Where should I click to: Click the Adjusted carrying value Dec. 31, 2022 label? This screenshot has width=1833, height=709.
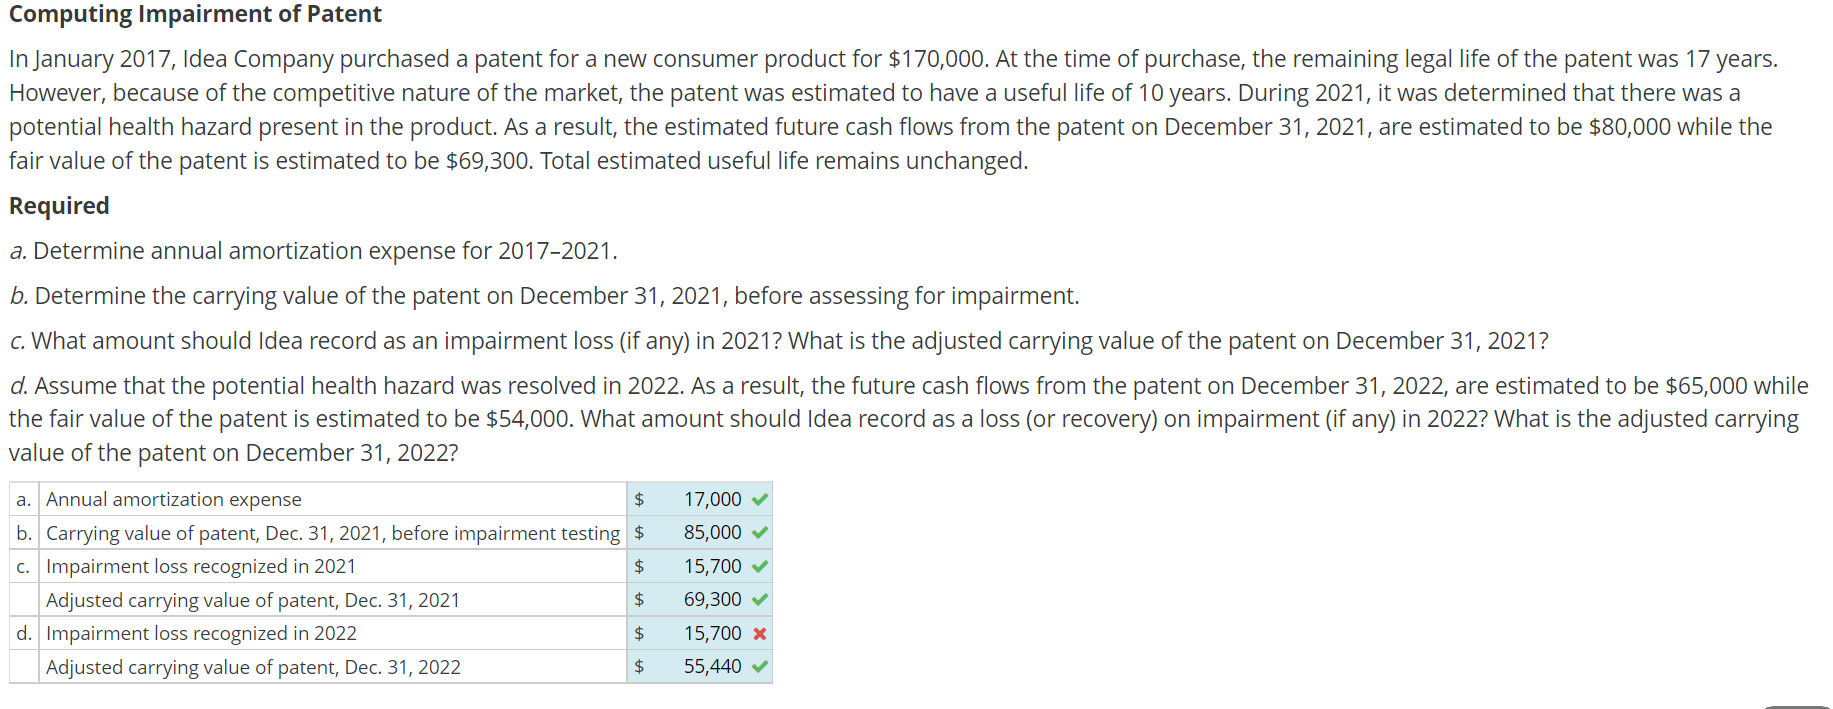click(x=253, y=666)
